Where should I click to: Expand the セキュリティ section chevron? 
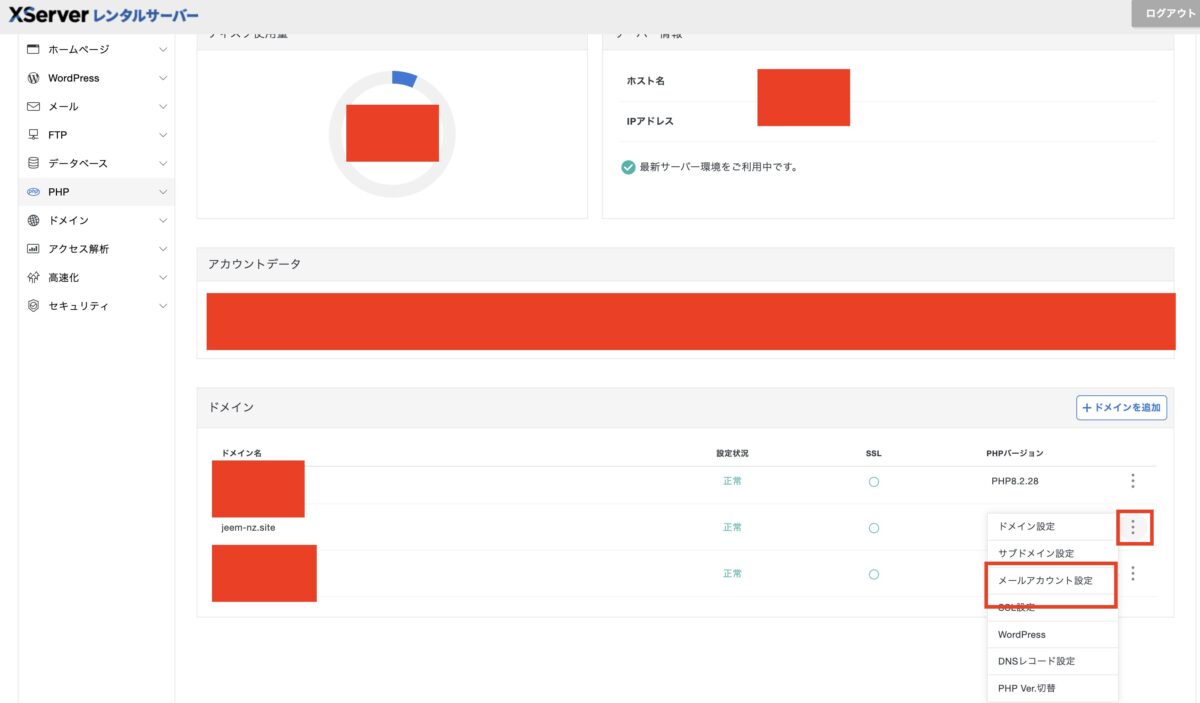163,306
